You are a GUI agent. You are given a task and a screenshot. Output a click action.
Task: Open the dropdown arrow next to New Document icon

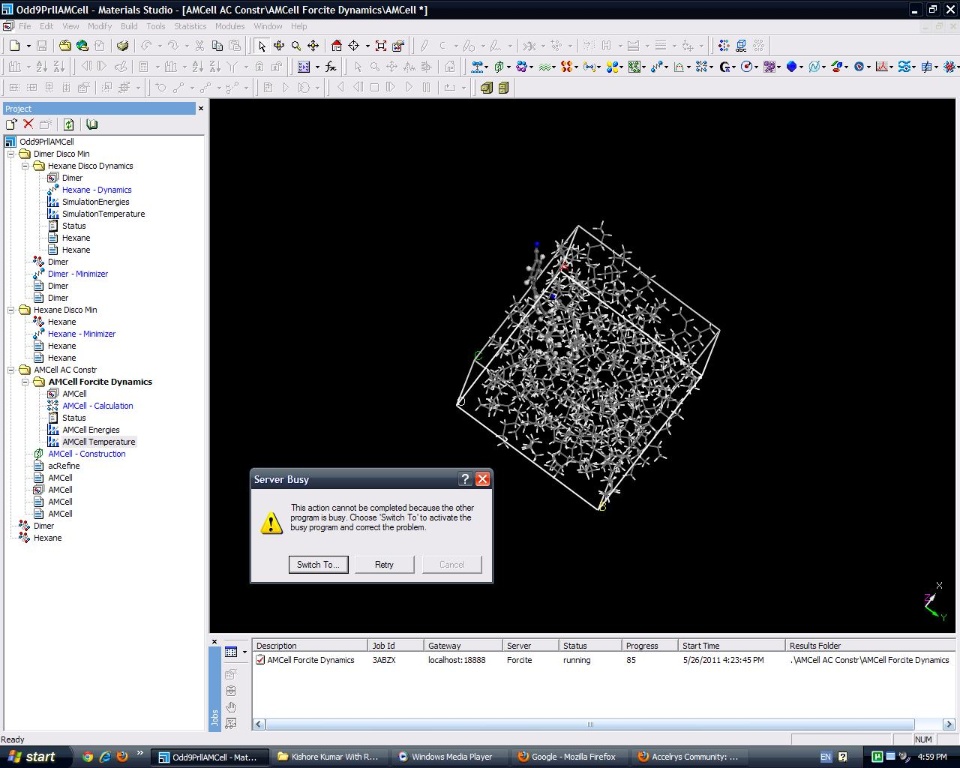point(27,46)
